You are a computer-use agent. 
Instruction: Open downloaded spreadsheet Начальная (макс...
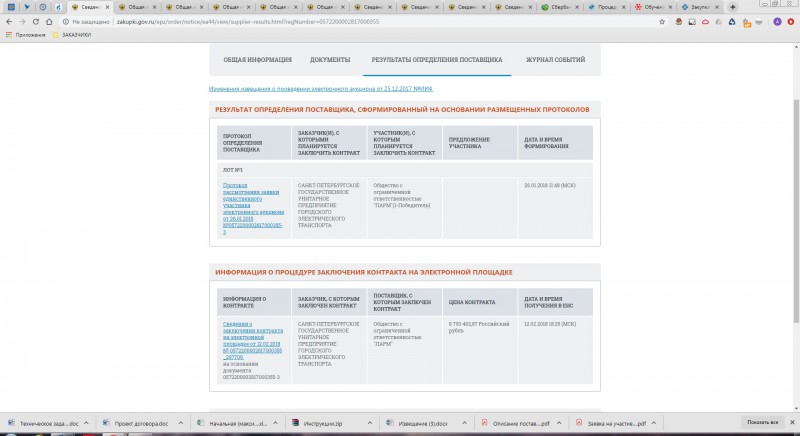[x=232, y=423]
